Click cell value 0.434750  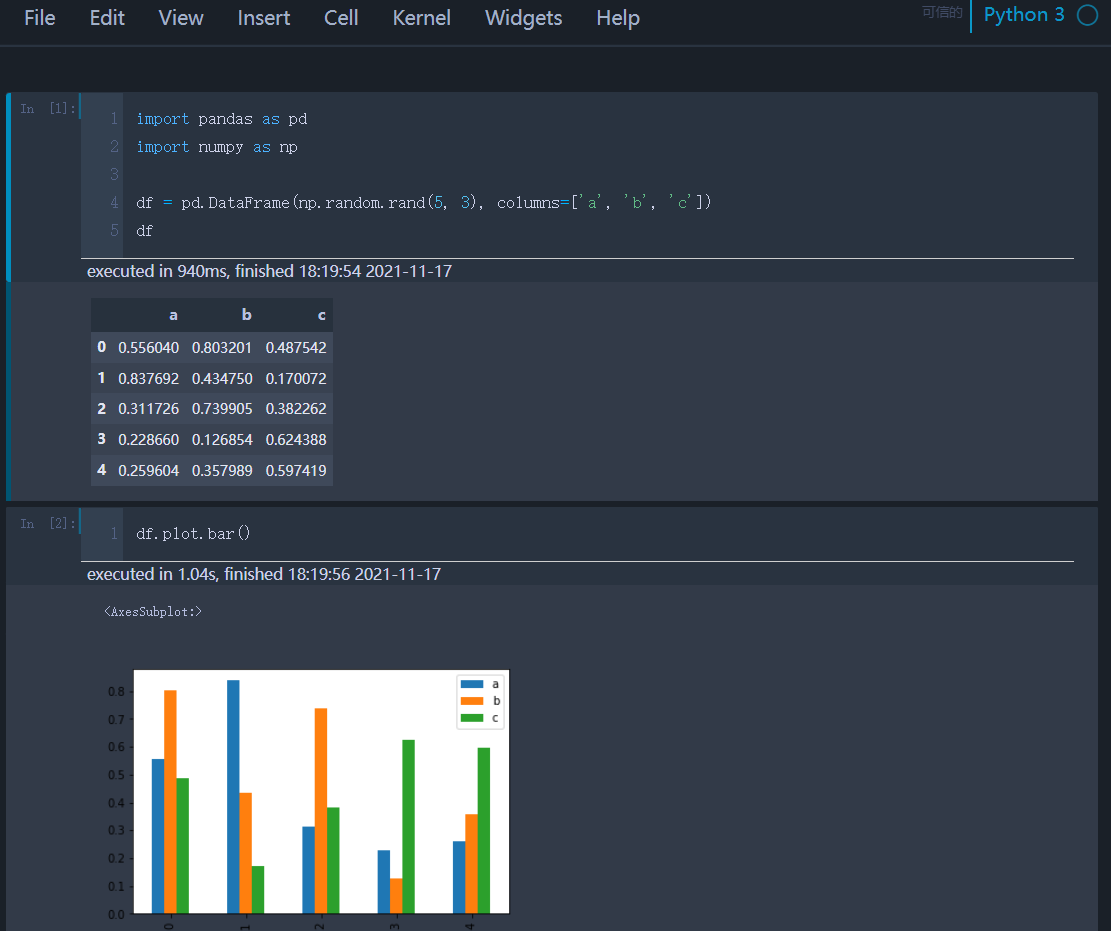point(222,379)
